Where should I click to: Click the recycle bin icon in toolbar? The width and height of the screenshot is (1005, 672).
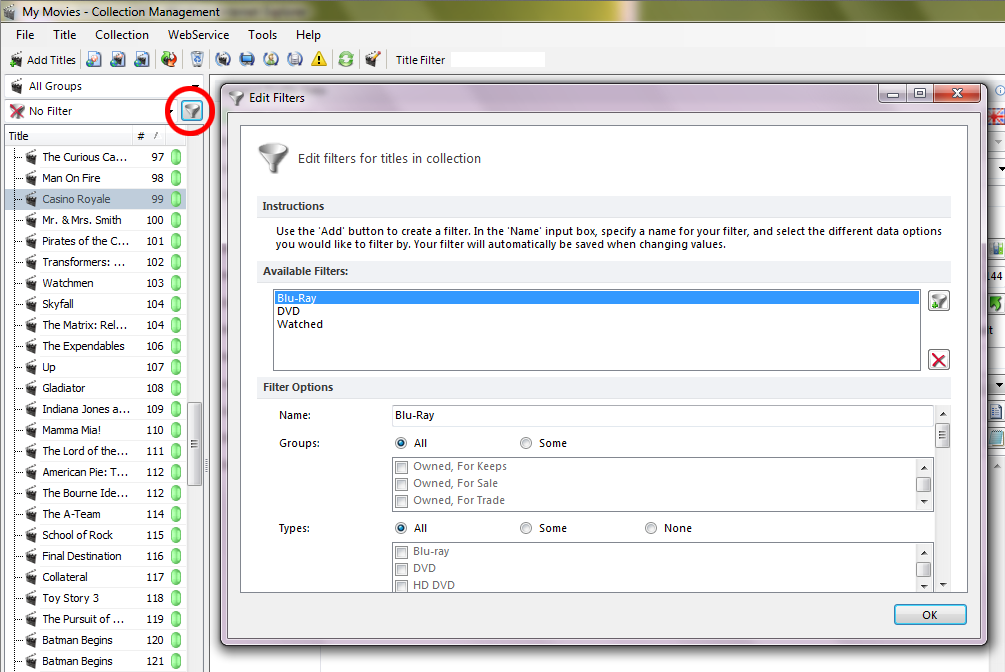[x=197, y=60]
